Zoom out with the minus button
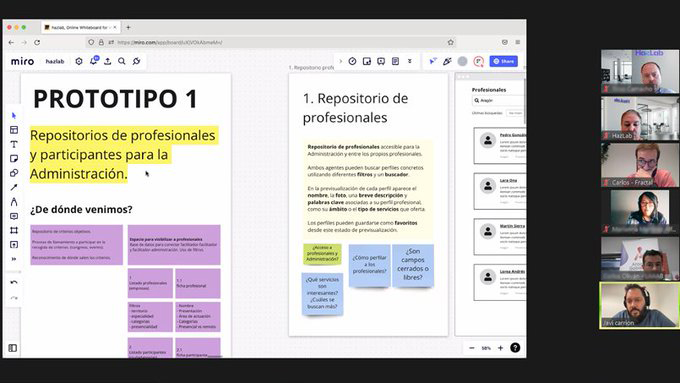 point(472,348)
